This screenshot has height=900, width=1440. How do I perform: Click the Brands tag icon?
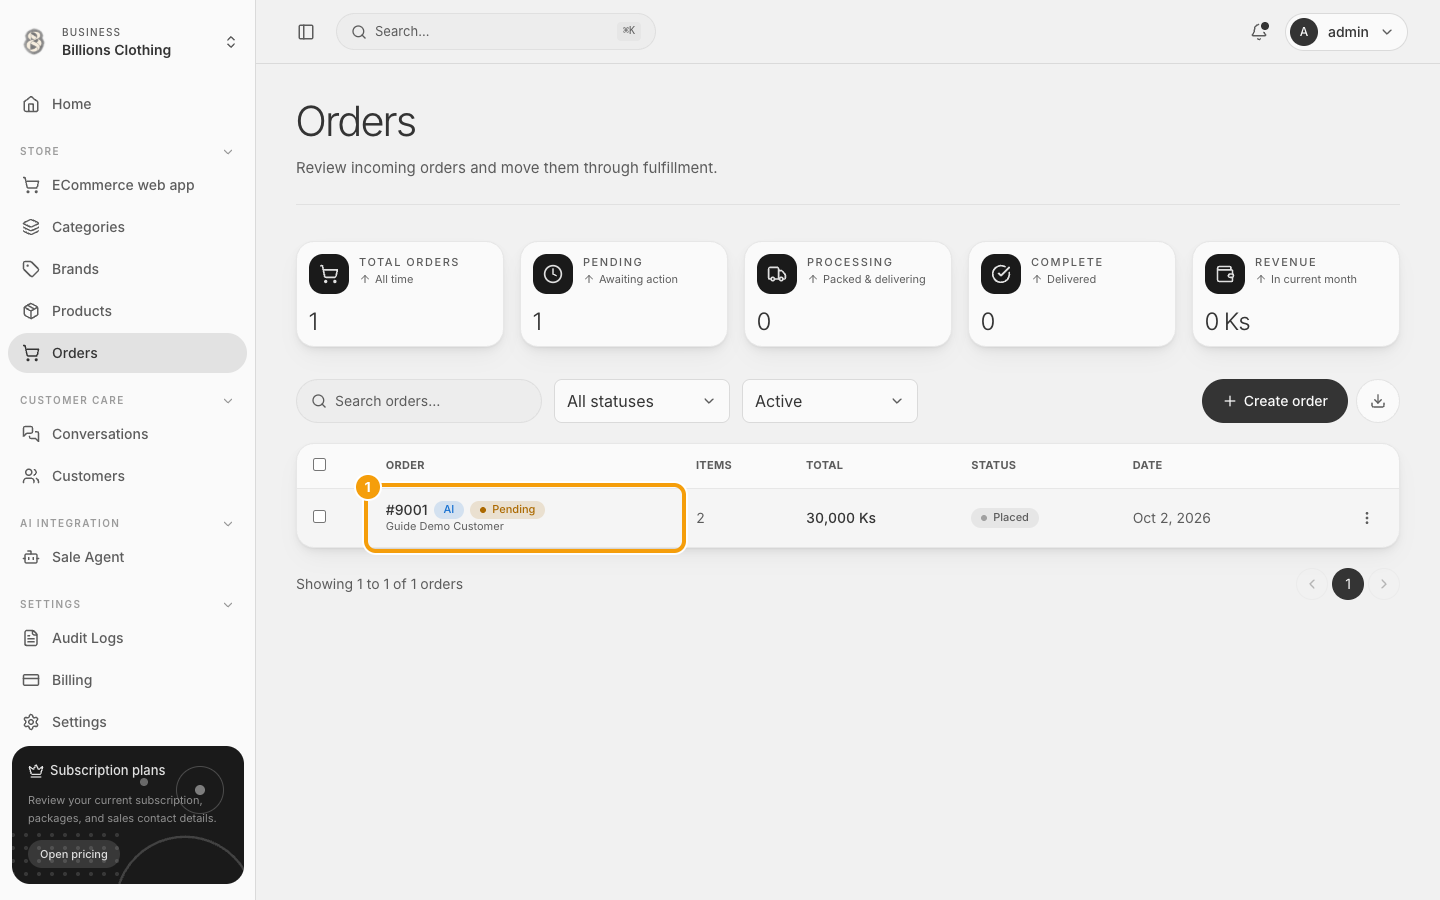coord(31,269)
